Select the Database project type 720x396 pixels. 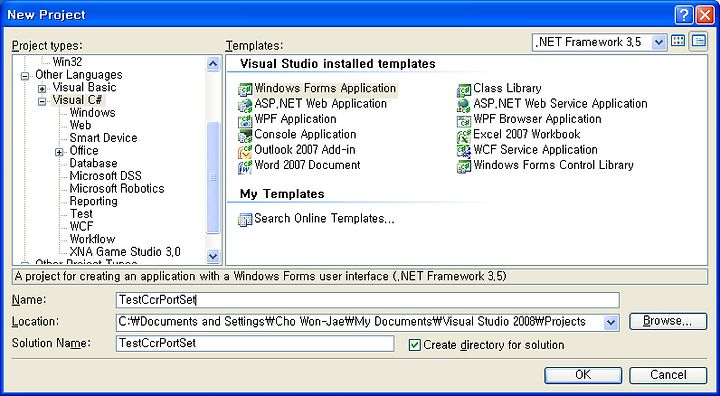coord(93,163)
